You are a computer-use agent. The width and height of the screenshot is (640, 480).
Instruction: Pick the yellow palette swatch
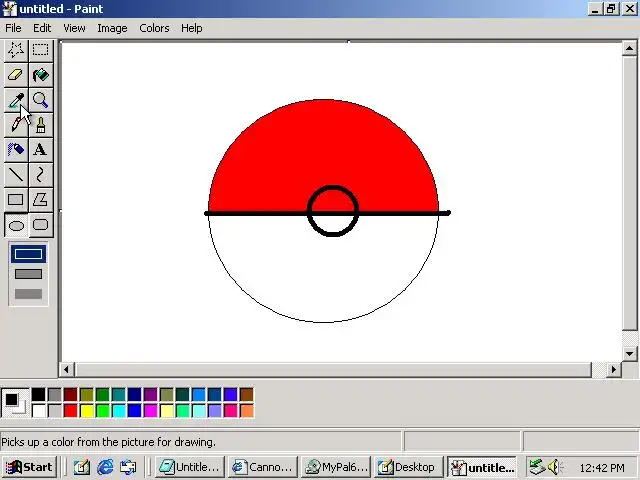pyautogui.click(x=87, y=411)
